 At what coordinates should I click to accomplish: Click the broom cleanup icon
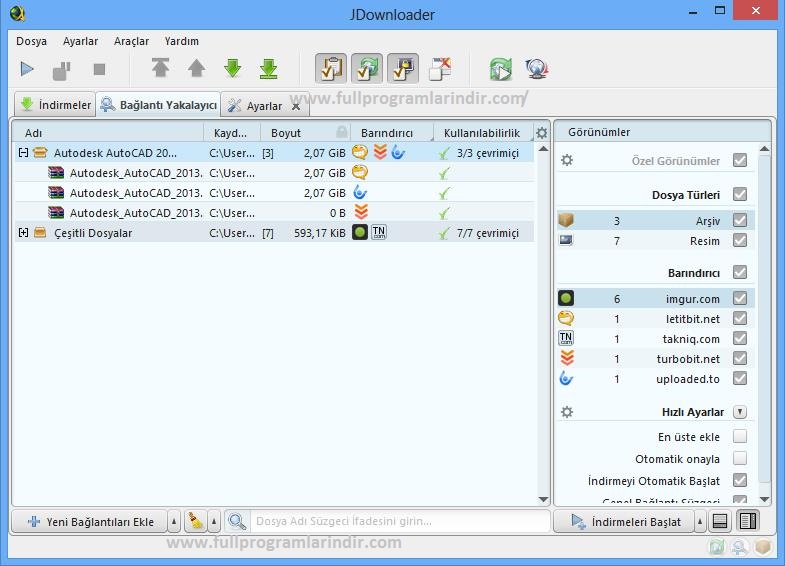coord(197,522)
